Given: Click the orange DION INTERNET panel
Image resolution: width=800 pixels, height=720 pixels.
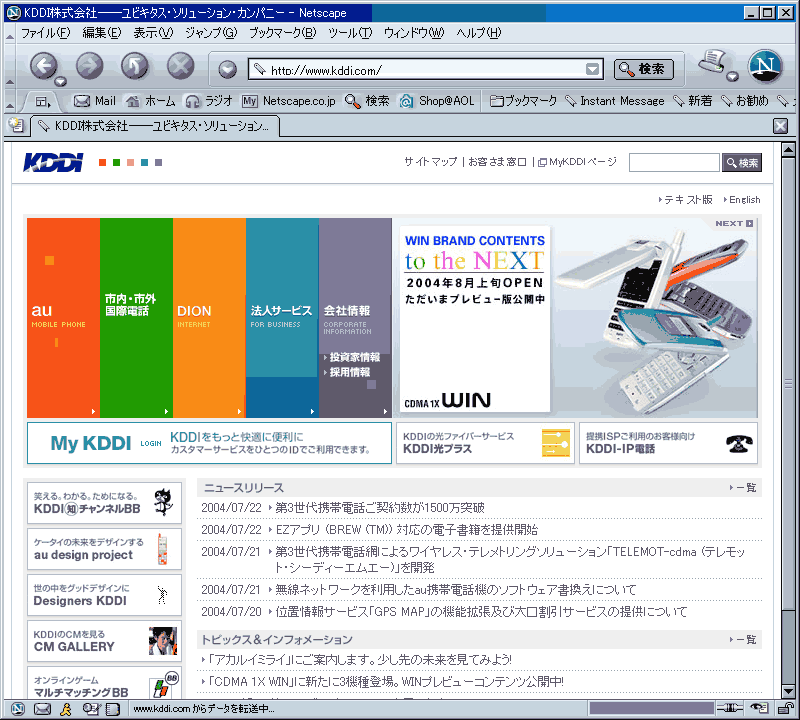Looking at the screenshot, I should 209,318.
